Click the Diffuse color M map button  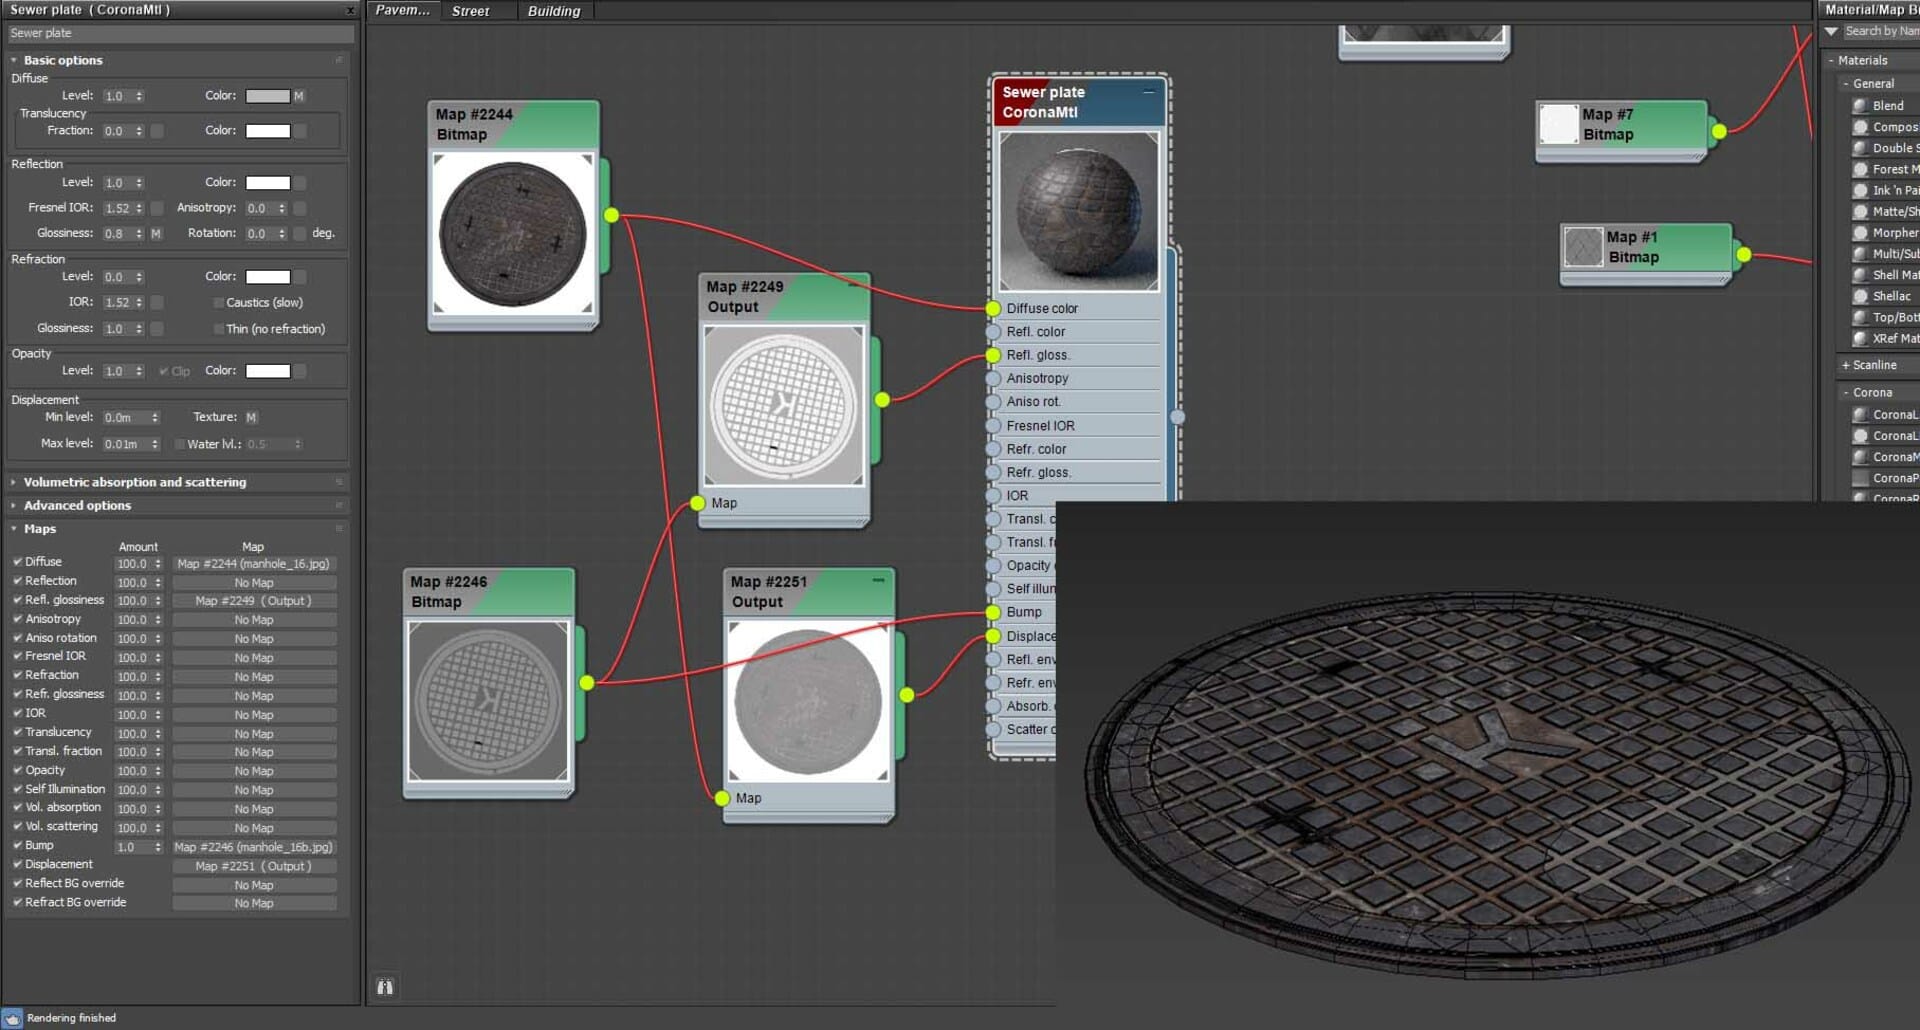pyautogui.click(x=298, y=96)
